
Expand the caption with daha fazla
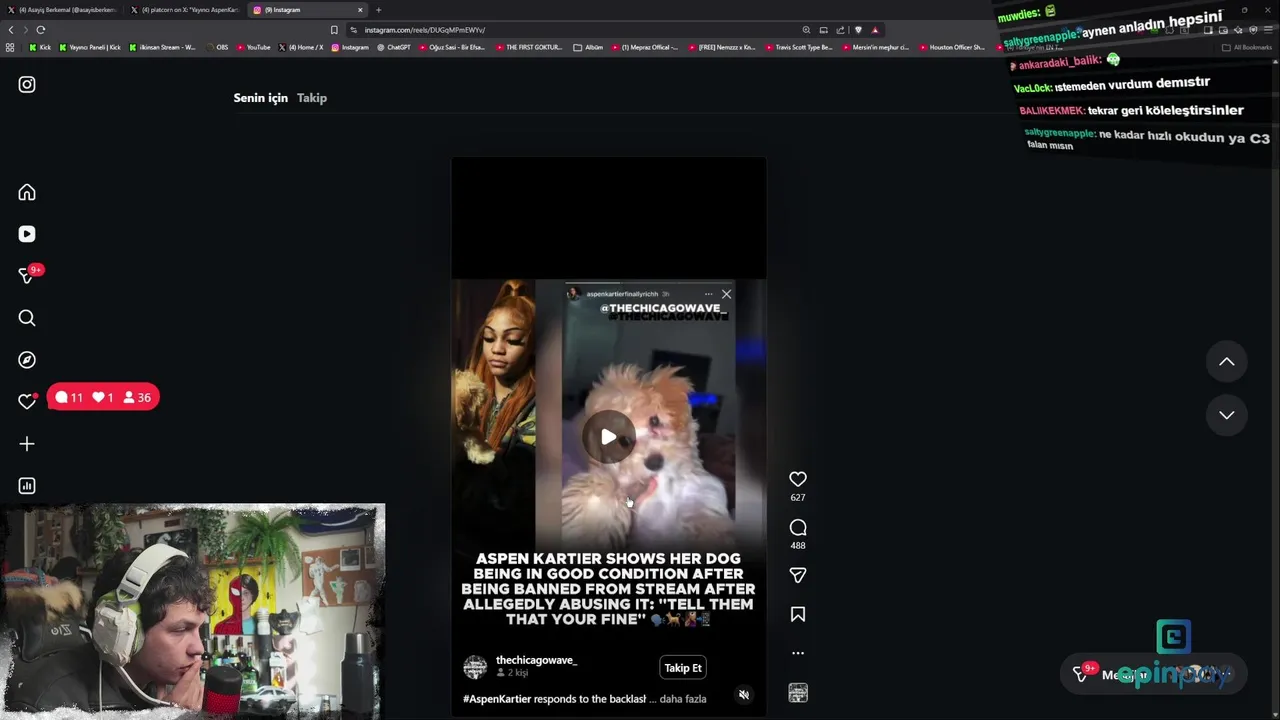click(683, 699)
